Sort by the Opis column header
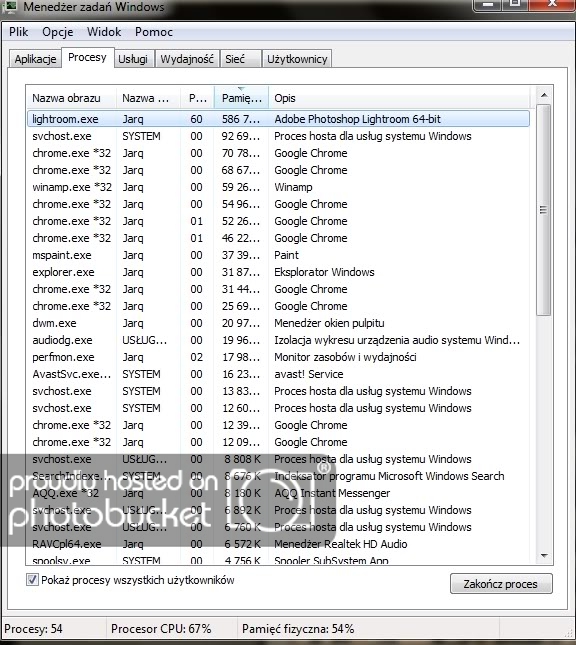Viewport: 576px width, 645px height. 399,98
